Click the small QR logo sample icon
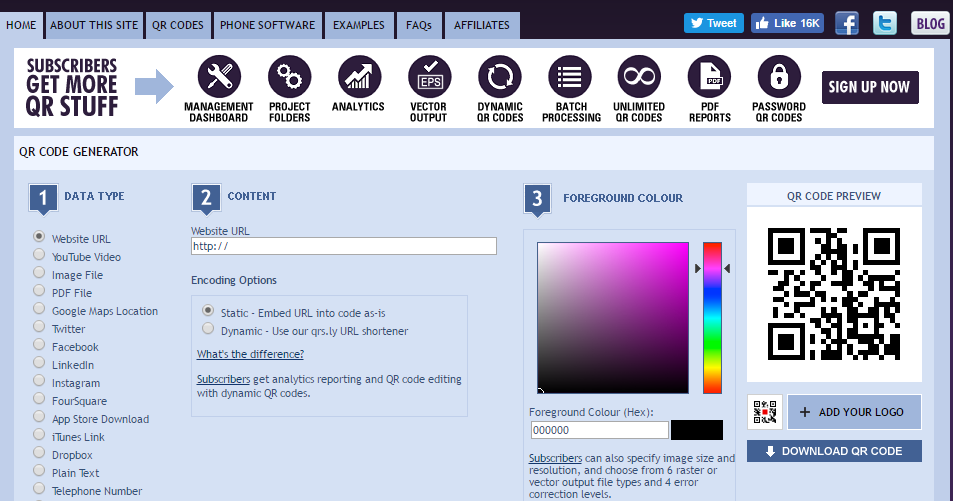This screenshot has height=501, width=953. tap(765, 412)
